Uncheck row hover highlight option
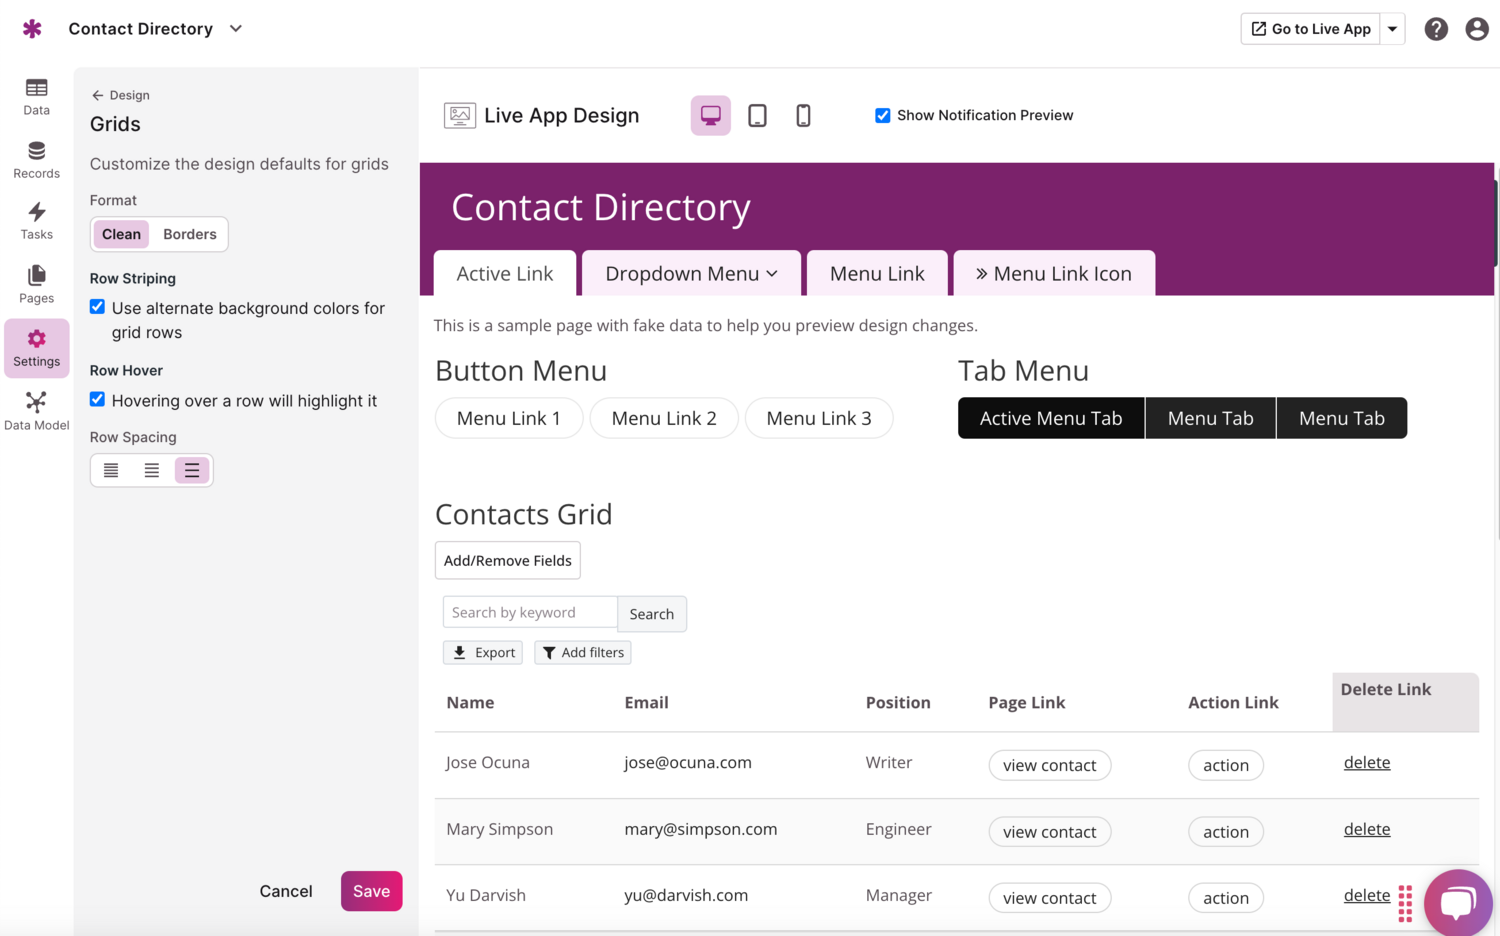 pyautogui.click(x=97, y=399)
